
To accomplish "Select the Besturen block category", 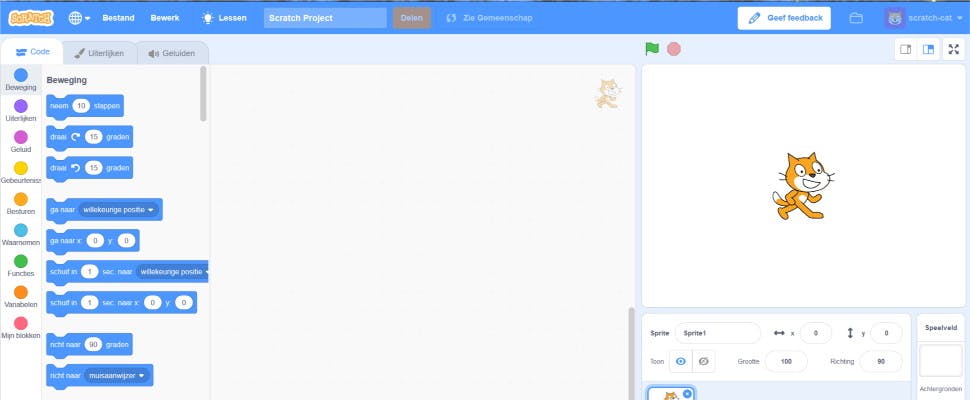I will pyautogui.click(x=21, y=203).
